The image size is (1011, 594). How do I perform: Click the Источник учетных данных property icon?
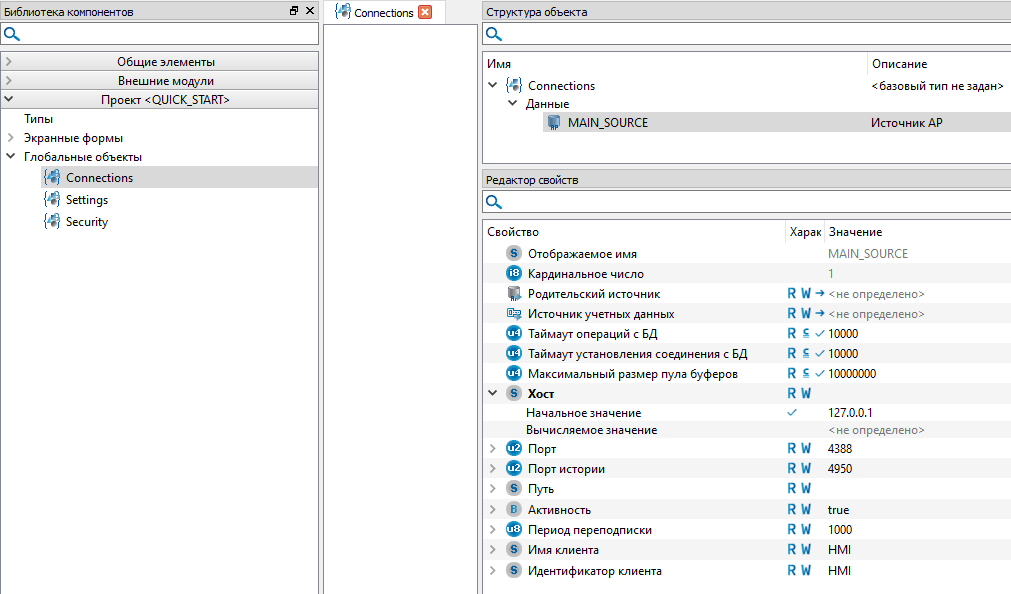click(x=514, y=314)
